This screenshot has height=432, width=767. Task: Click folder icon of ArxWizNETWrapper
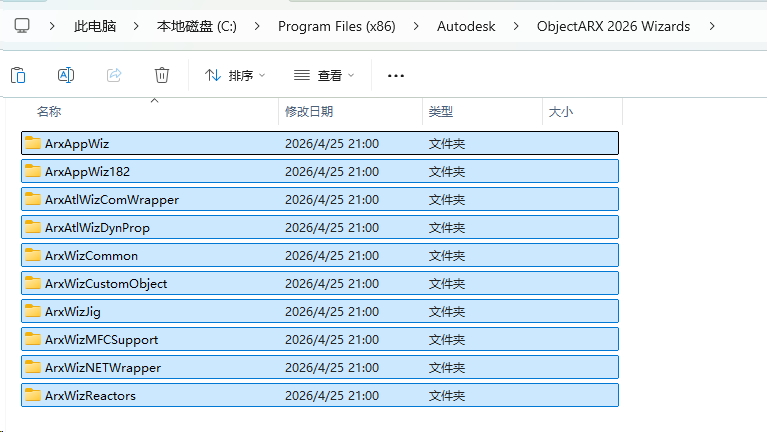click(x=33, y=366)
